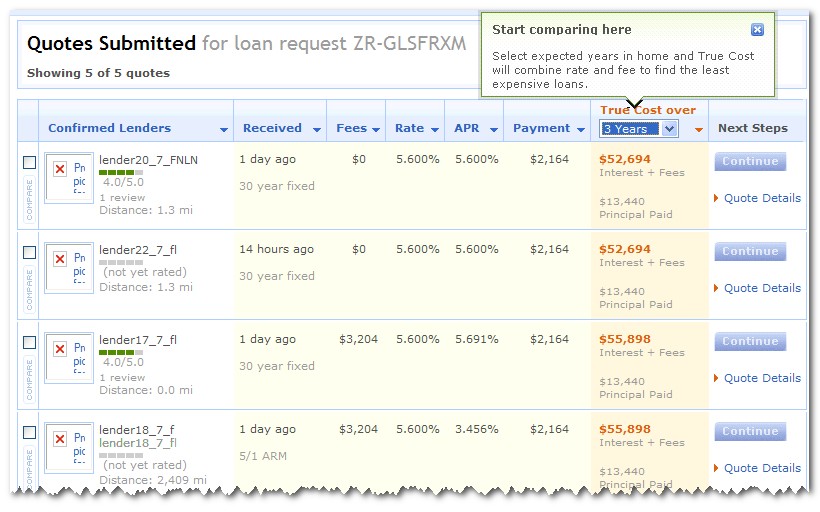Click $3,204 fees for lender17_7_fl
Image resolution: width=820 pixels, height=512 pixels.
pos(358,339)
